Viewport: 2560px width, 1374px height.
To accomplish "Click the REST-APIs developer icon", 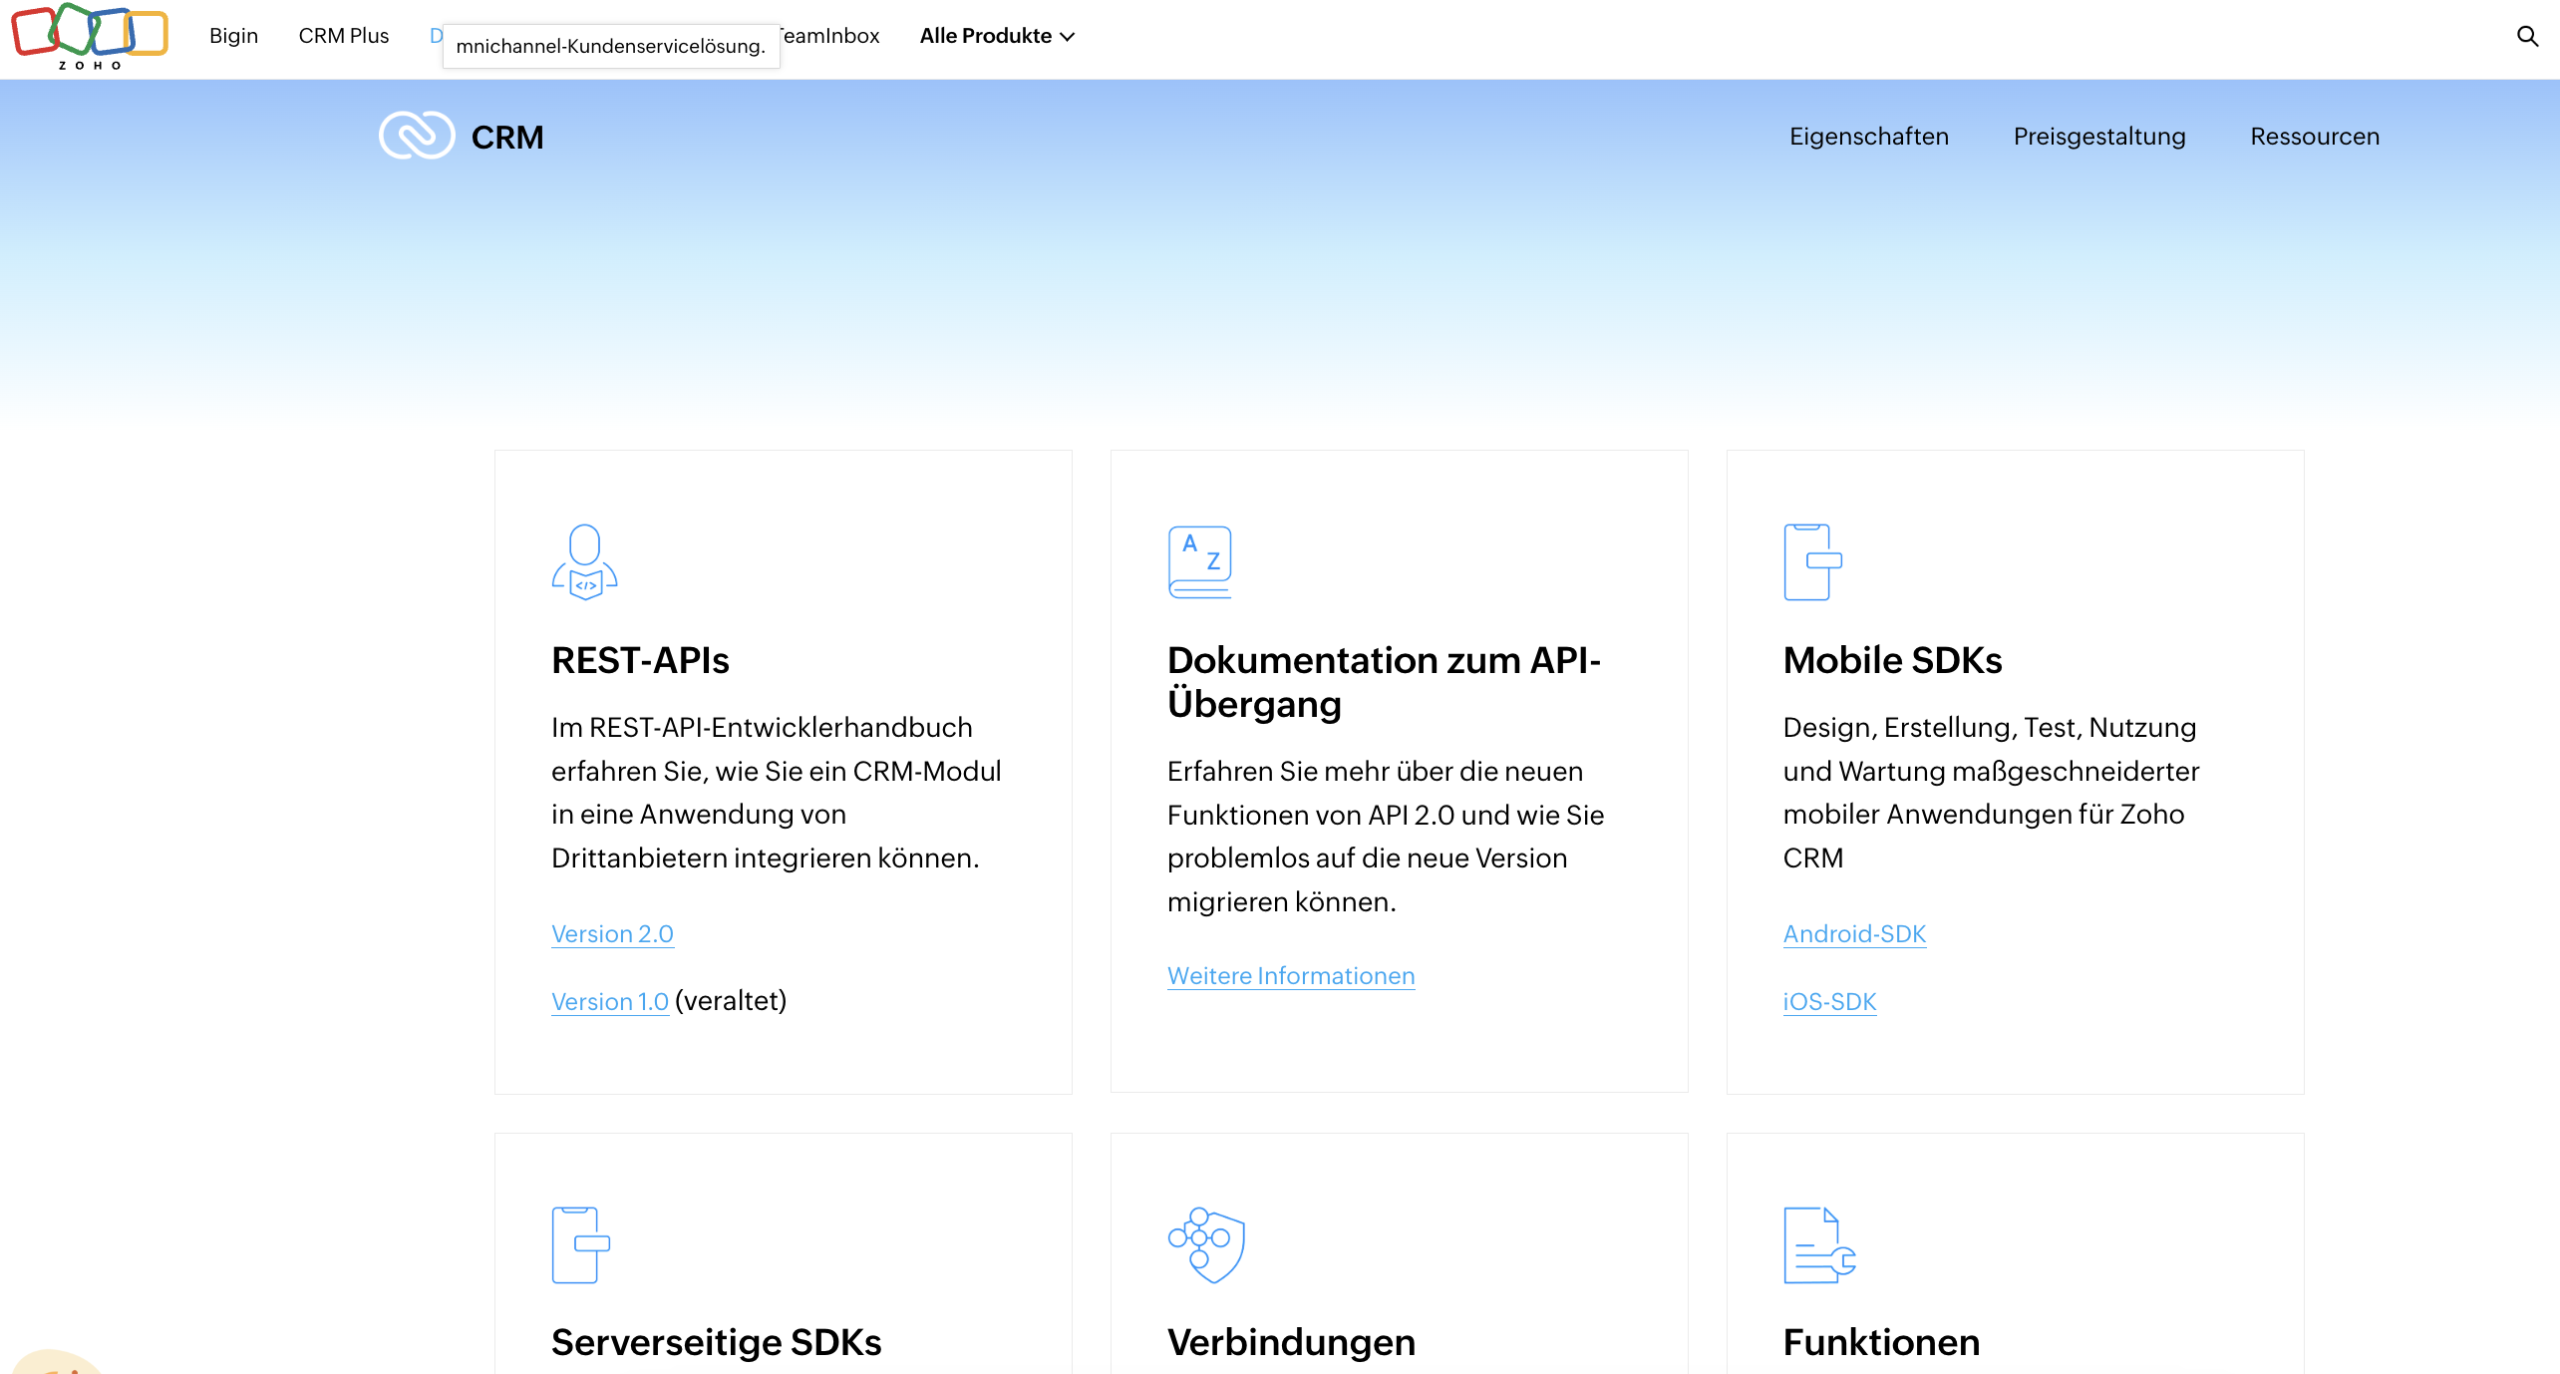I will [584, 562].
